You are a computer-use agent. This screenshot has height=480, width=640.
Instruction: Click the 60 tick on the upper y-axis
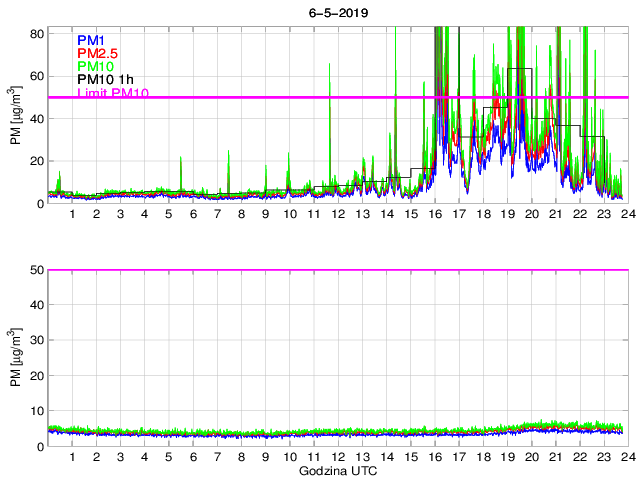pyautogui.click(x=36, y=76)
